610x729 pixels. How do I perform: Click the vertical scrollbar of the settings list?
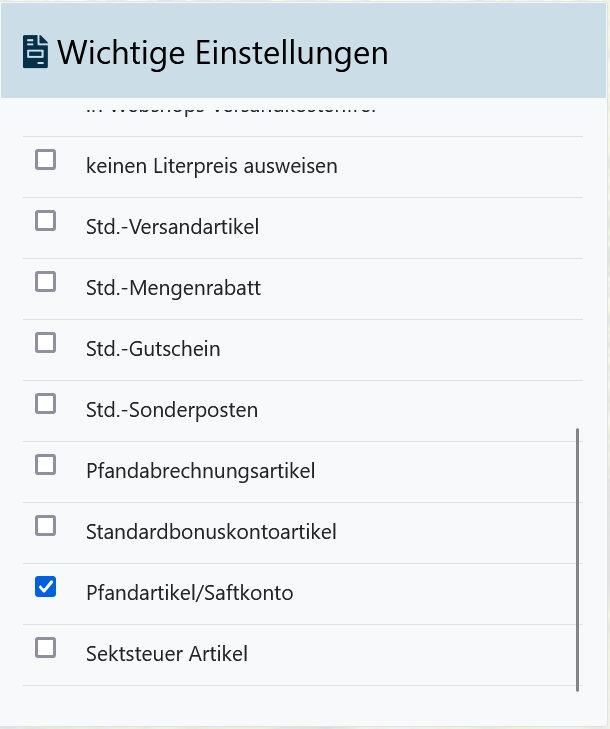pyautogui.click(x=577, y=560)
